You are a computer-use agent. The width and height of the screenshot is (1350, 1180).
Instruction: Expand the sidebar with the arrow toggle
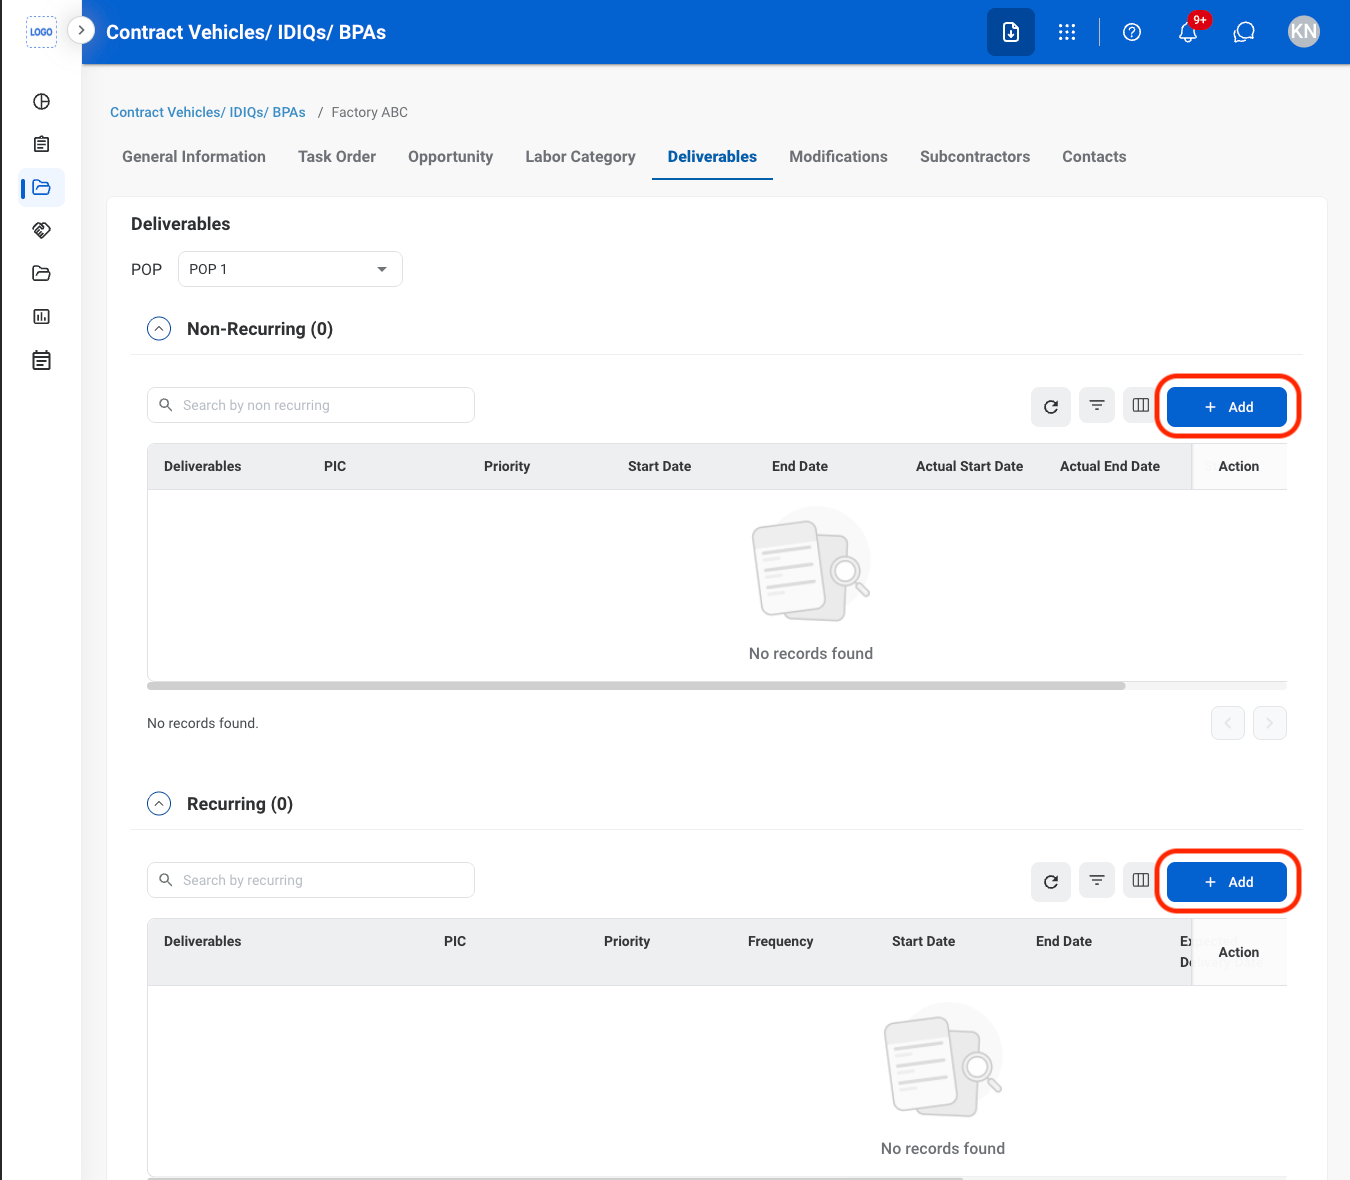coord(81,30)
